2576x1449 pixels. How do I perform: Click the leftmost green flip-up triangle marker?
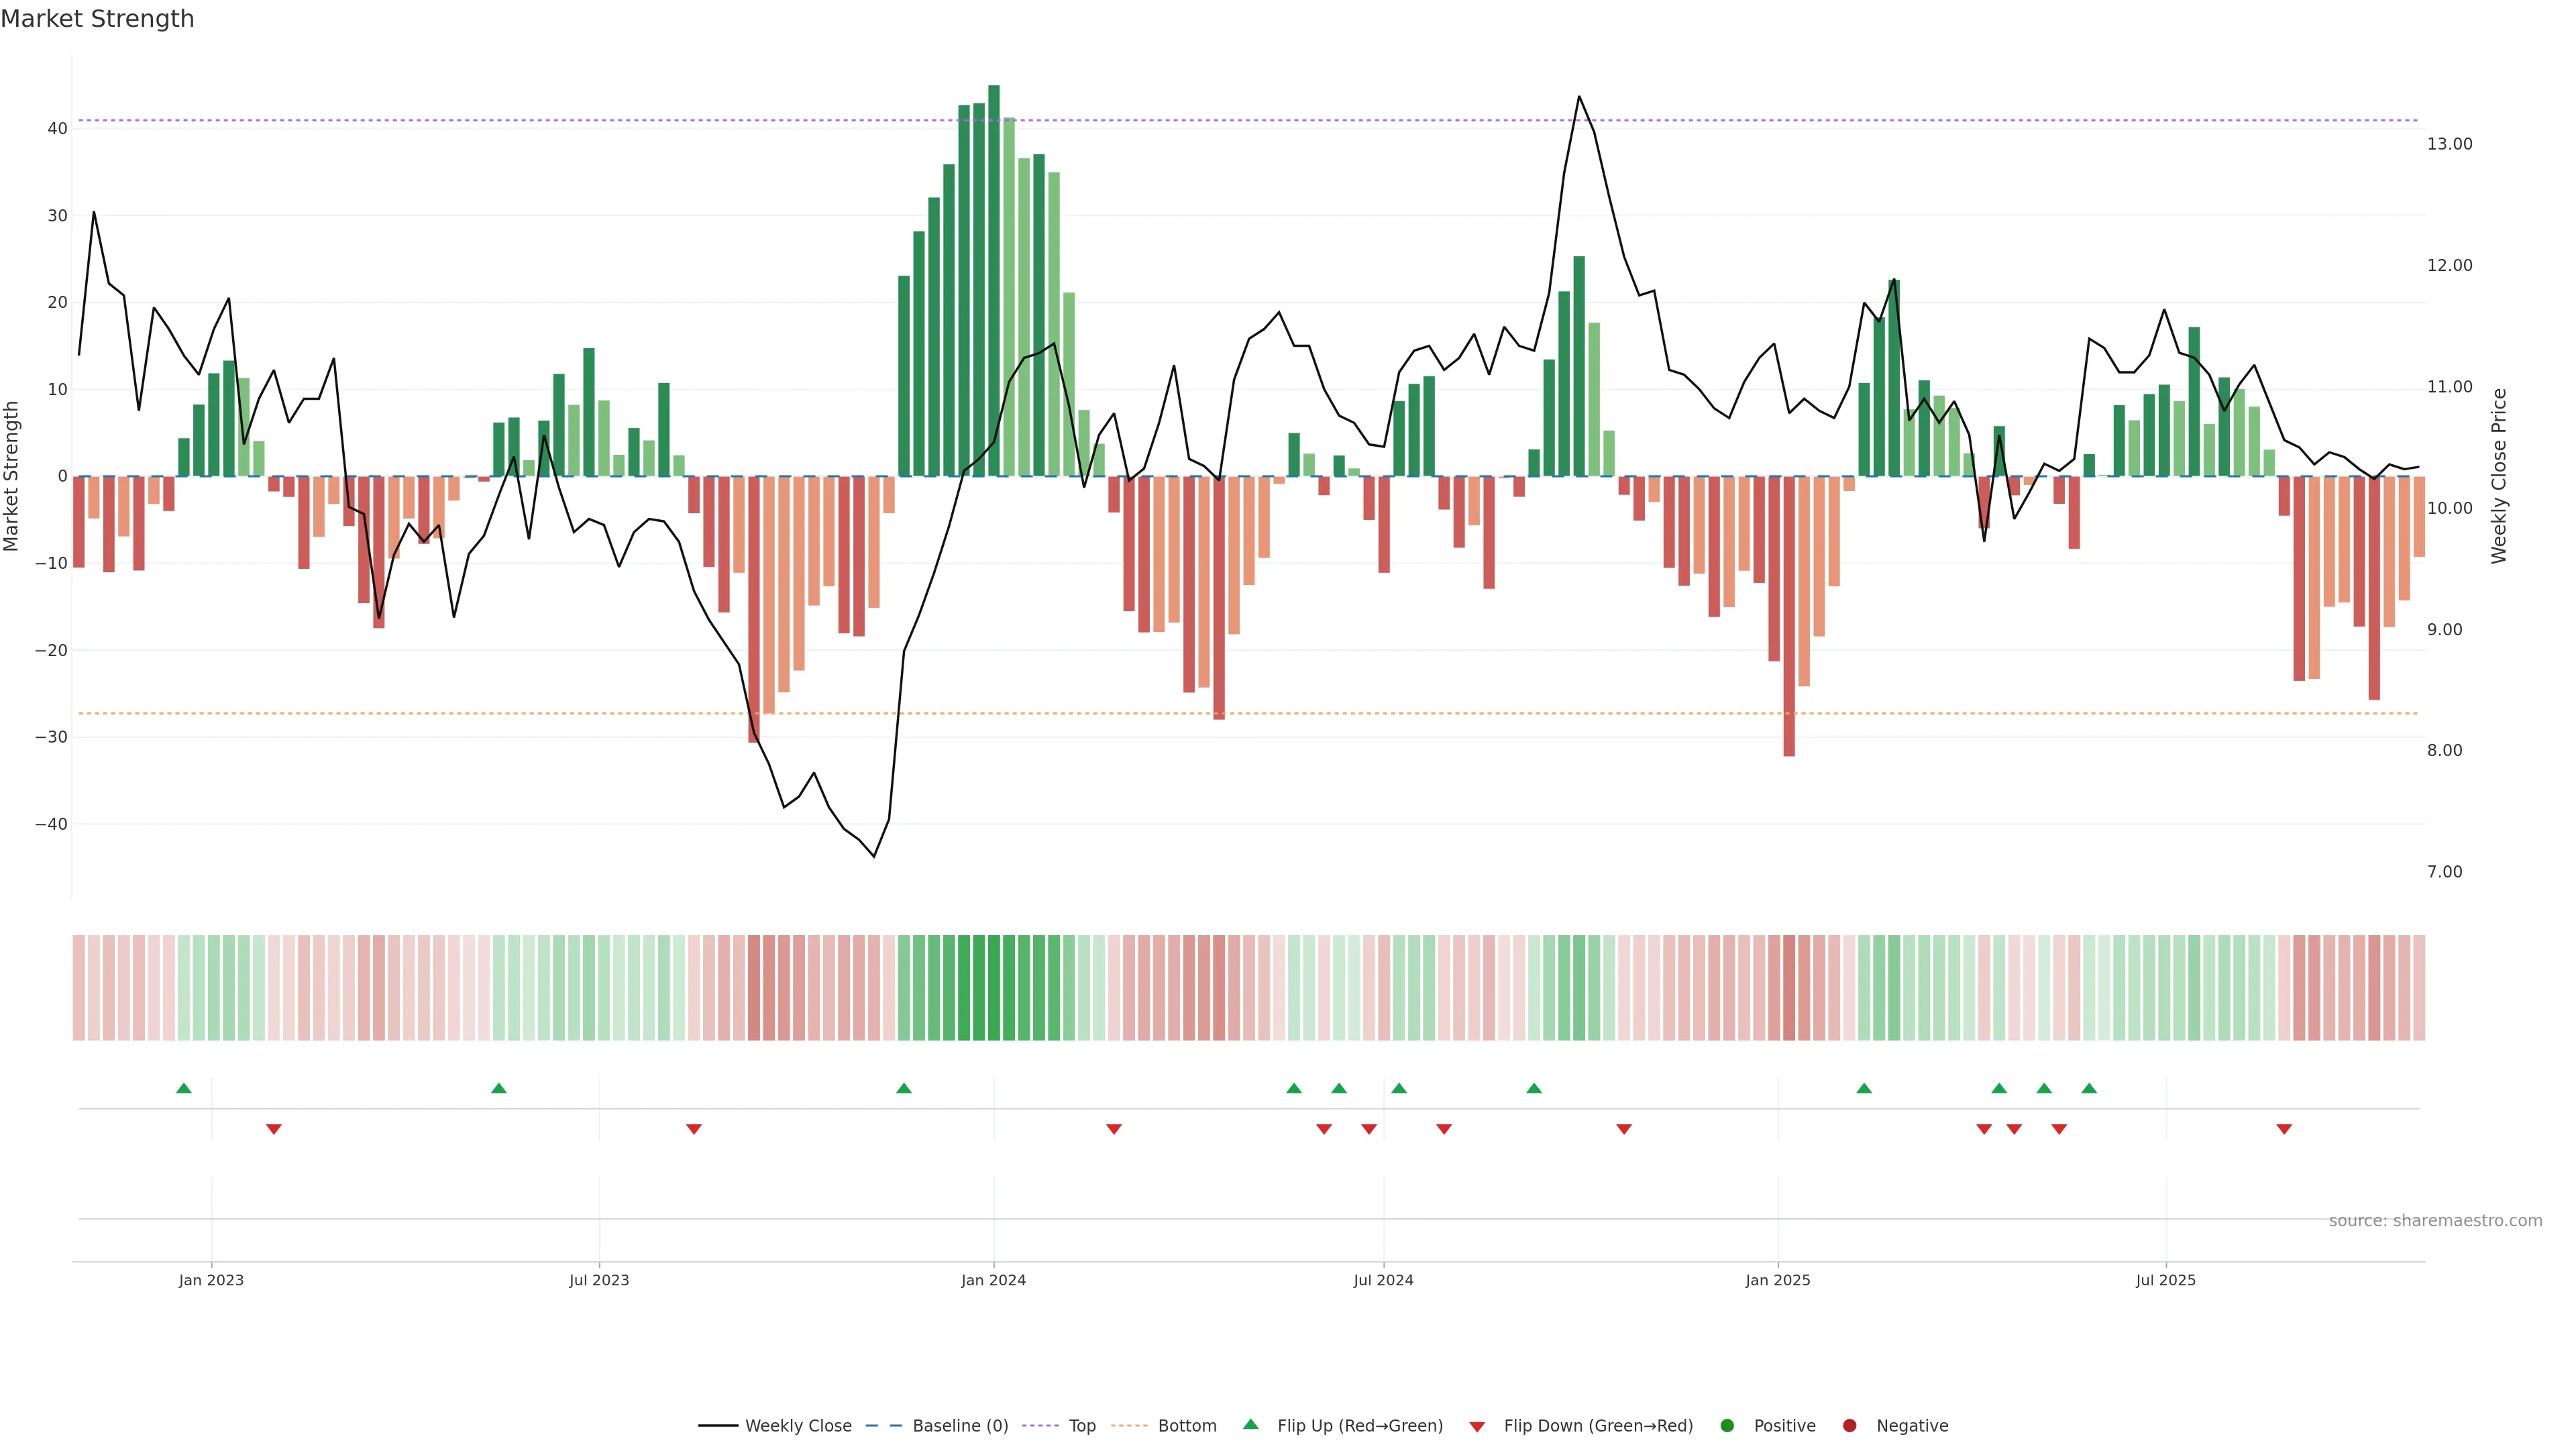(x=184, y=1088)
